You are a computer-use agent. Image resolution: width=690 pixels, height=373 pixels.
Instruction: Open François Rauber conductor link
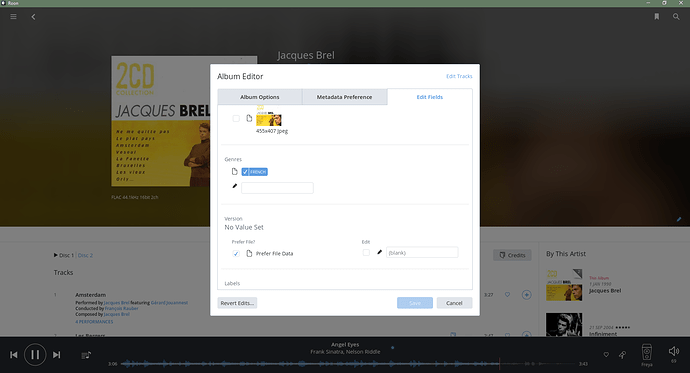pos(121,308)
